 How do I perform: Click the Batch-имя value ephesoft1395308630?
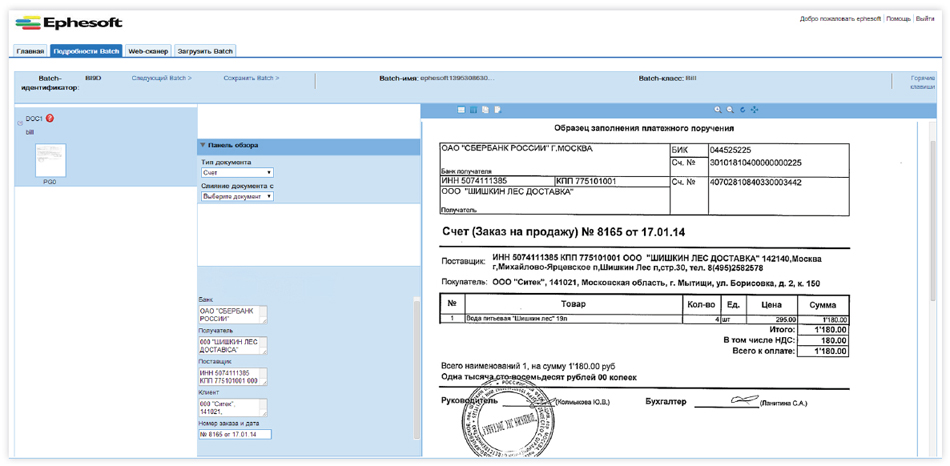click(x=457, y=78)
